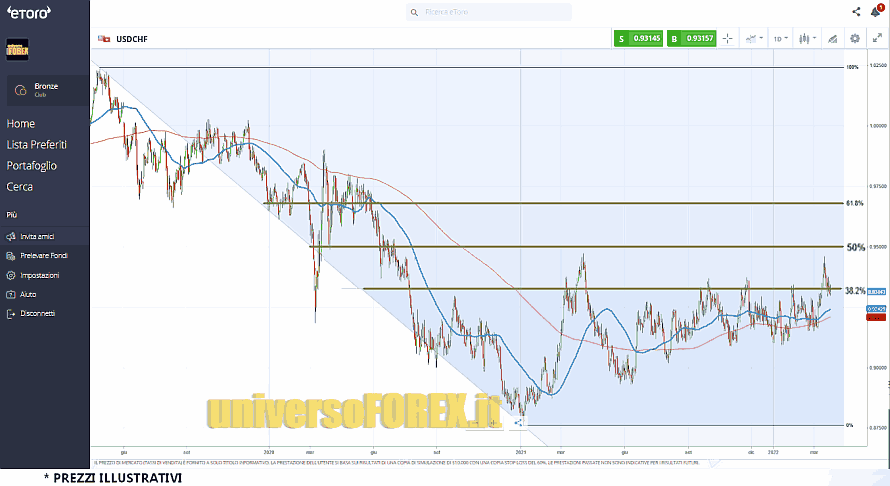The image size is (890, 486).
Task: Open Portafoglio from the sidebar
Action: (x=32, y=166)
